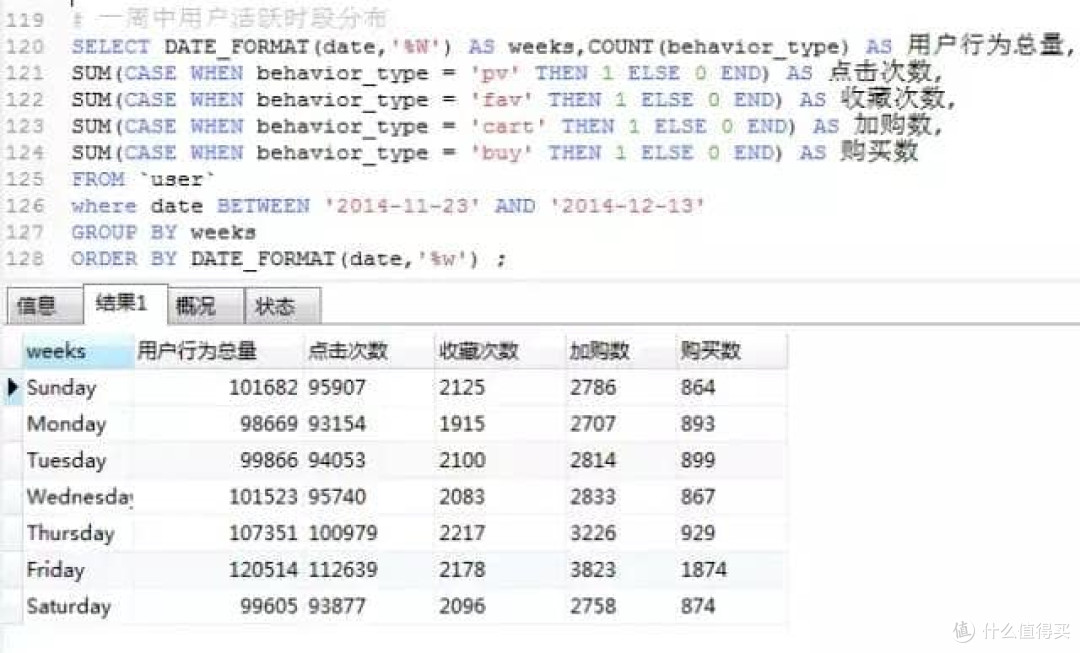Click the value 99866 in the Tuesday row
The image size is (1080, 653).
[x=269, y=460]
